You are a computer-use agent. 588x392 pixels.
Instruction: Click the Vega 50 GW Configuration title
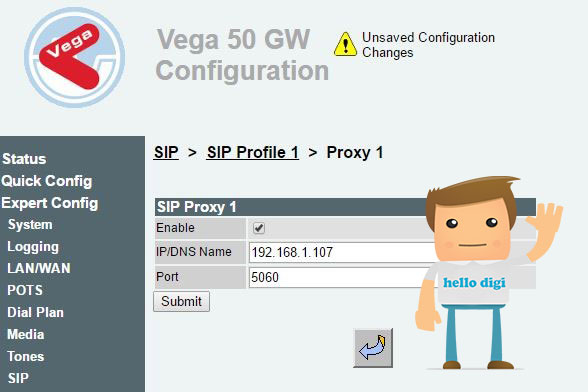click(242, 55)
